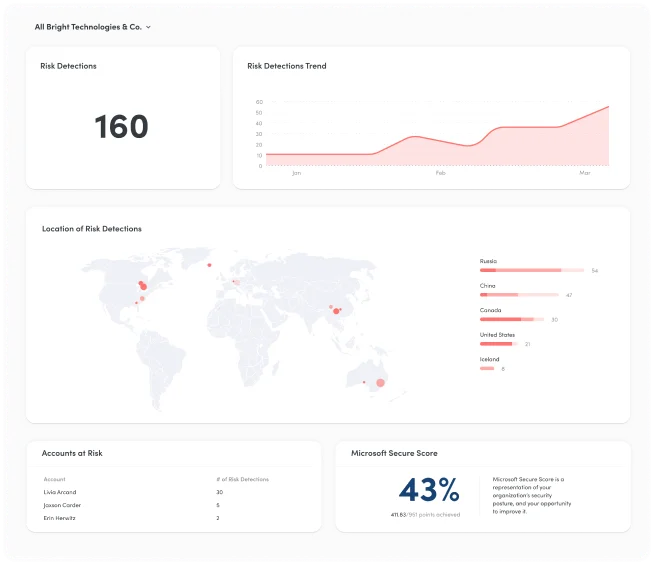Select the United States bar
Viewport: 654px width, 565px height.
coord(498,344)
